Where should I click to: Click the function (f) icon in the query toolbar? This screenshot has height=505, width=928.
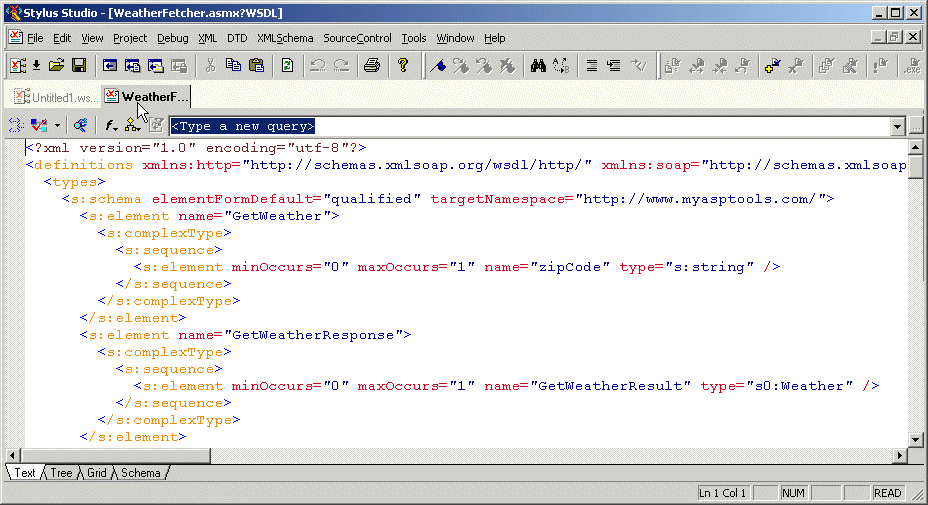pyautogui.click(x=110, y=126)
